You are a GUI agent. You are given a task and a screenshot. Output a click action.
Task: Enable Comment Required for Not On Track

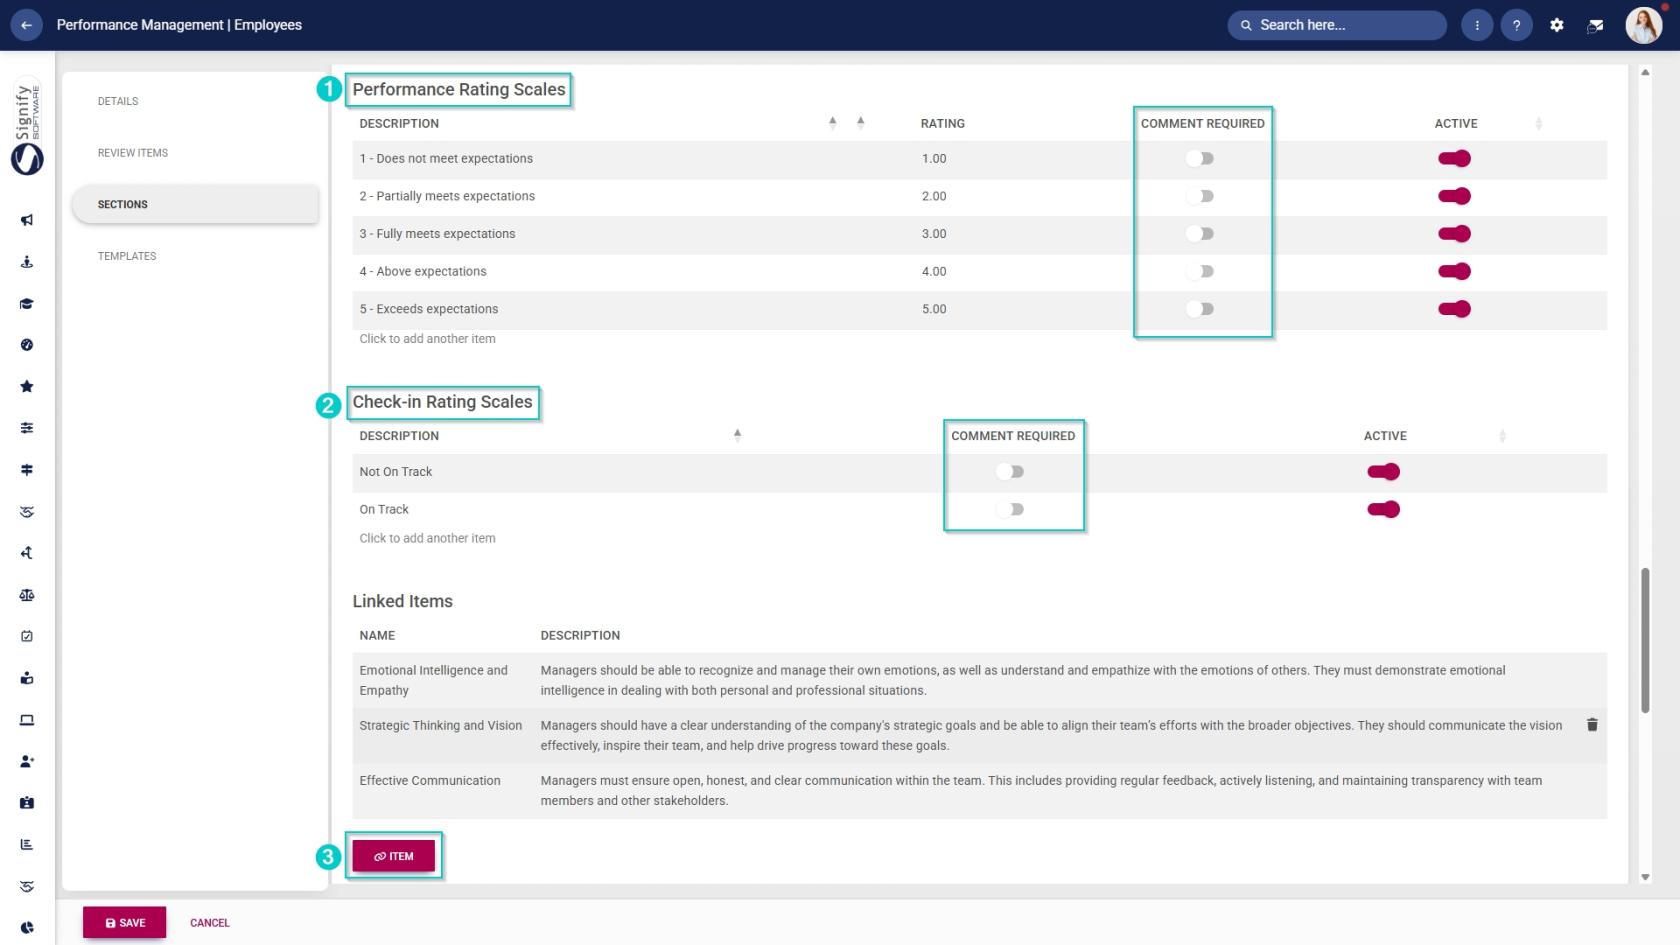point(1010,472)
